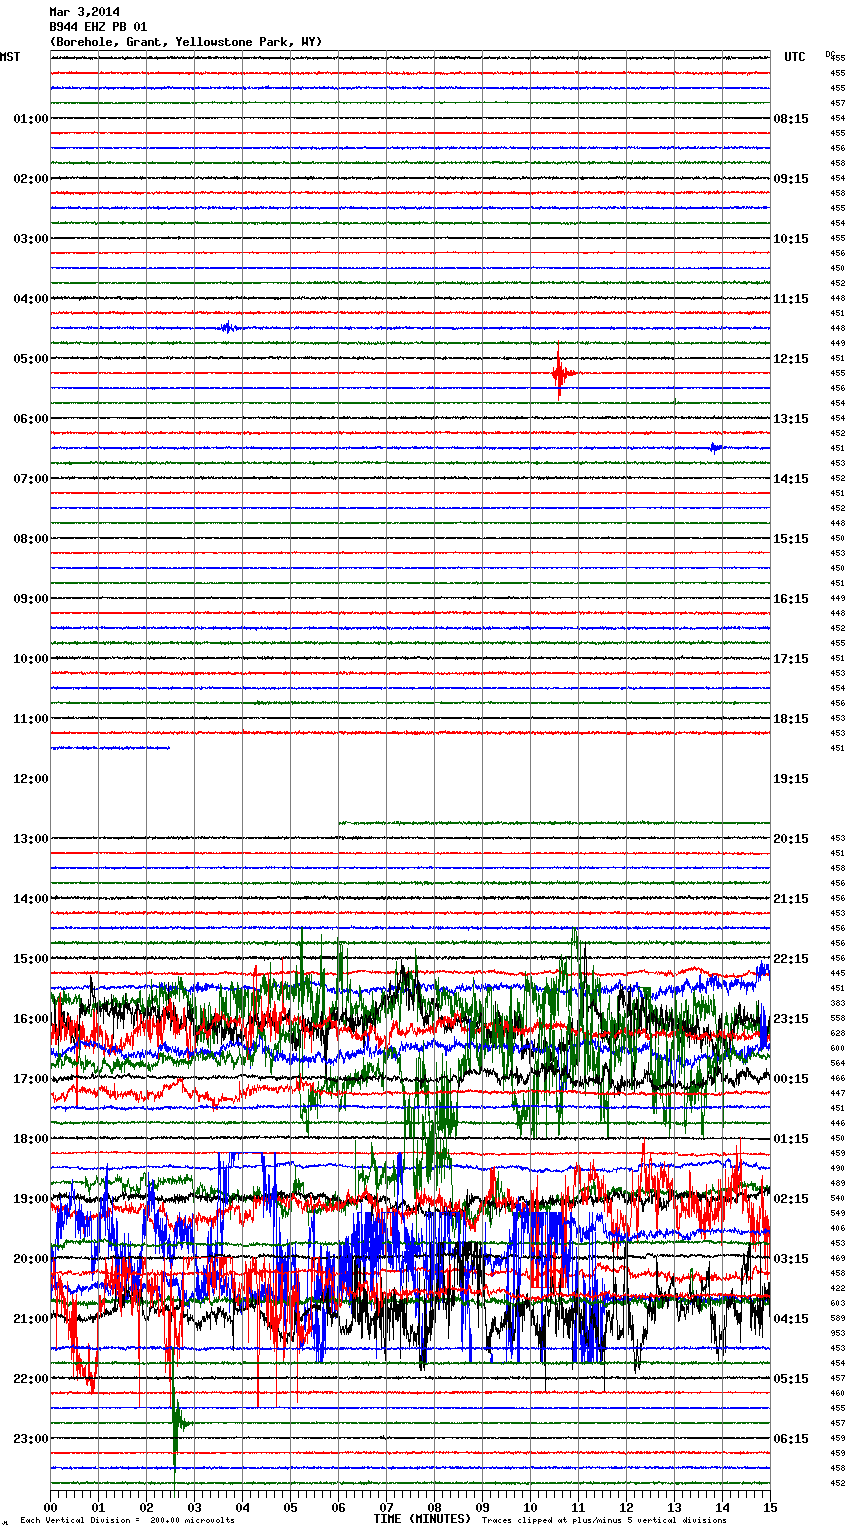Screen dimensions: 850x1534
Task: Click the 19:15 UTC time label
Action: 791,779
